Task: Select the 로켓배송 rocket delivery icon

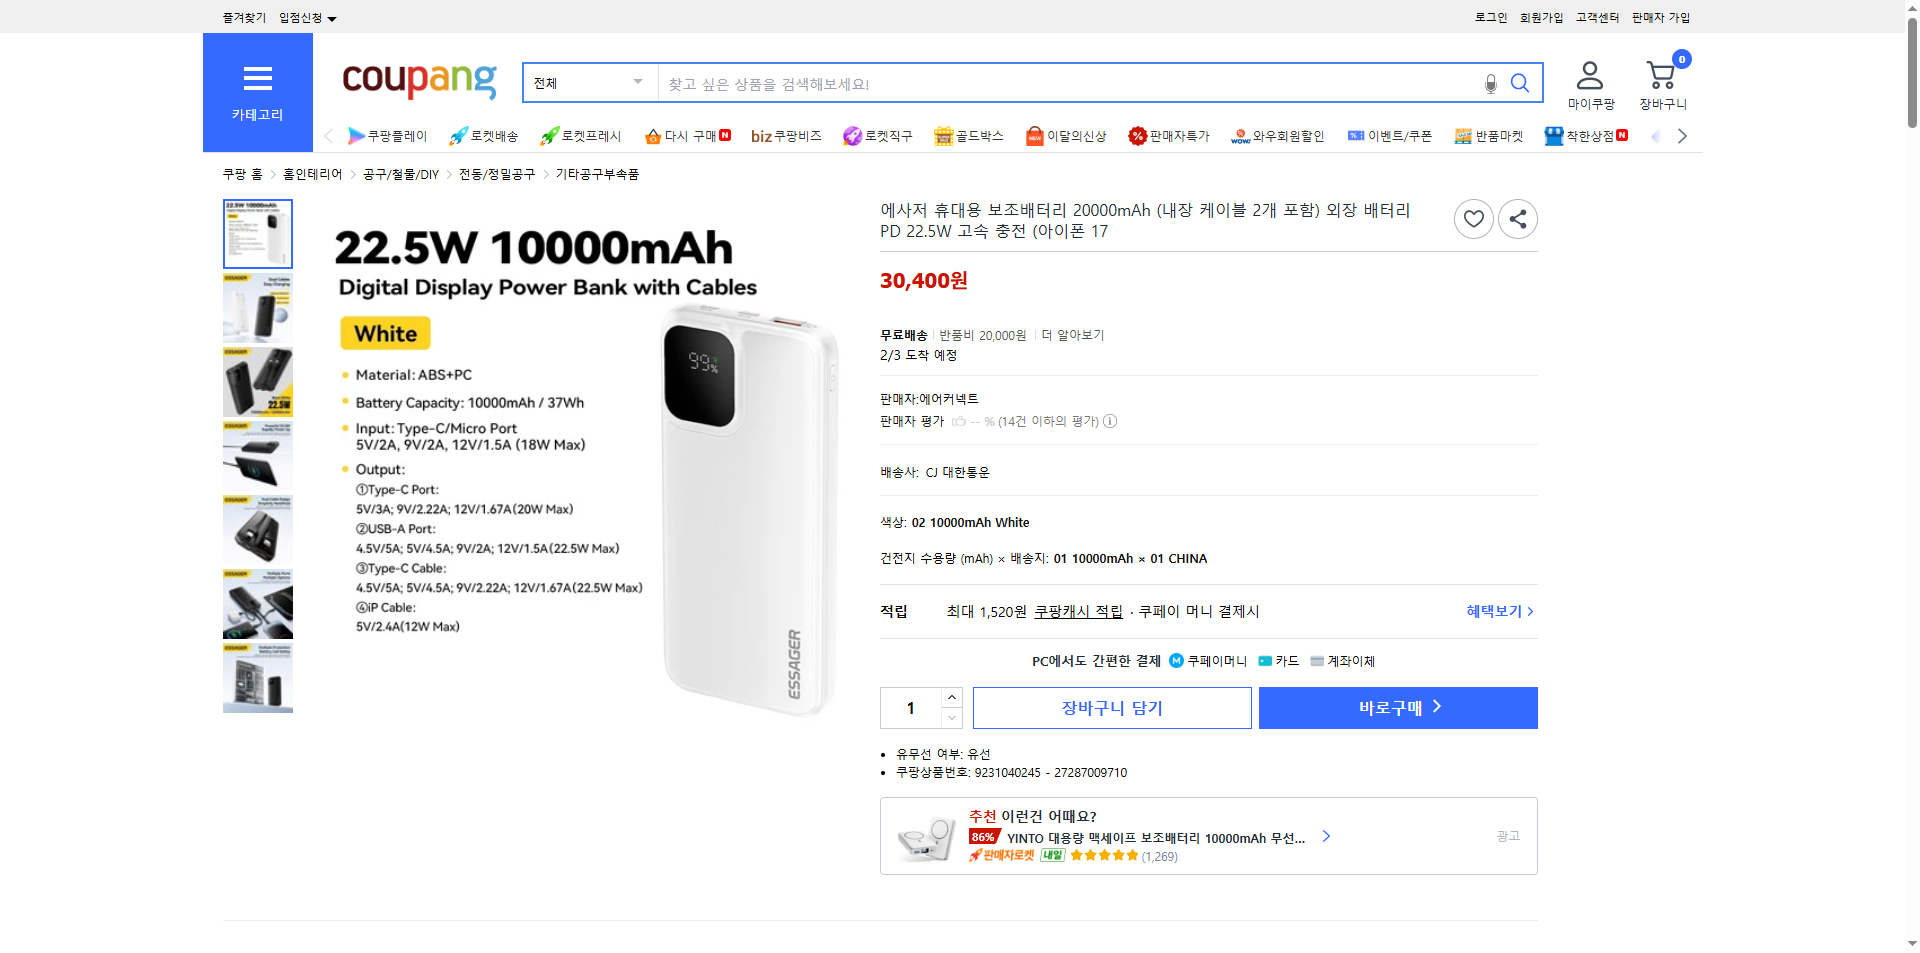Action: pos(457,136)
